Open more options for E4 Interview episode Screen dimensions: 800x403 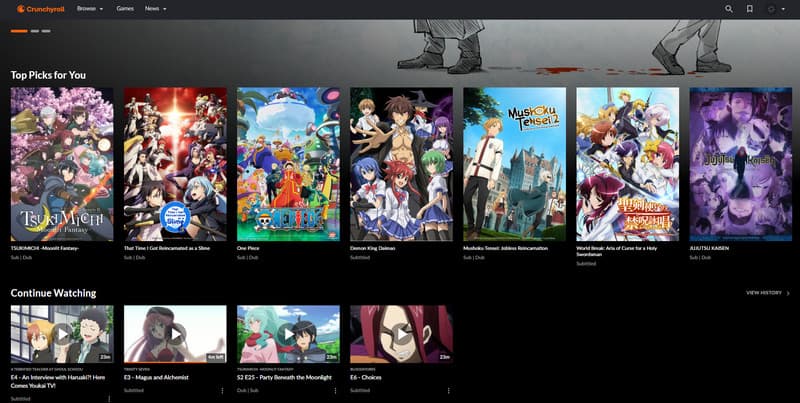(109, 398)
